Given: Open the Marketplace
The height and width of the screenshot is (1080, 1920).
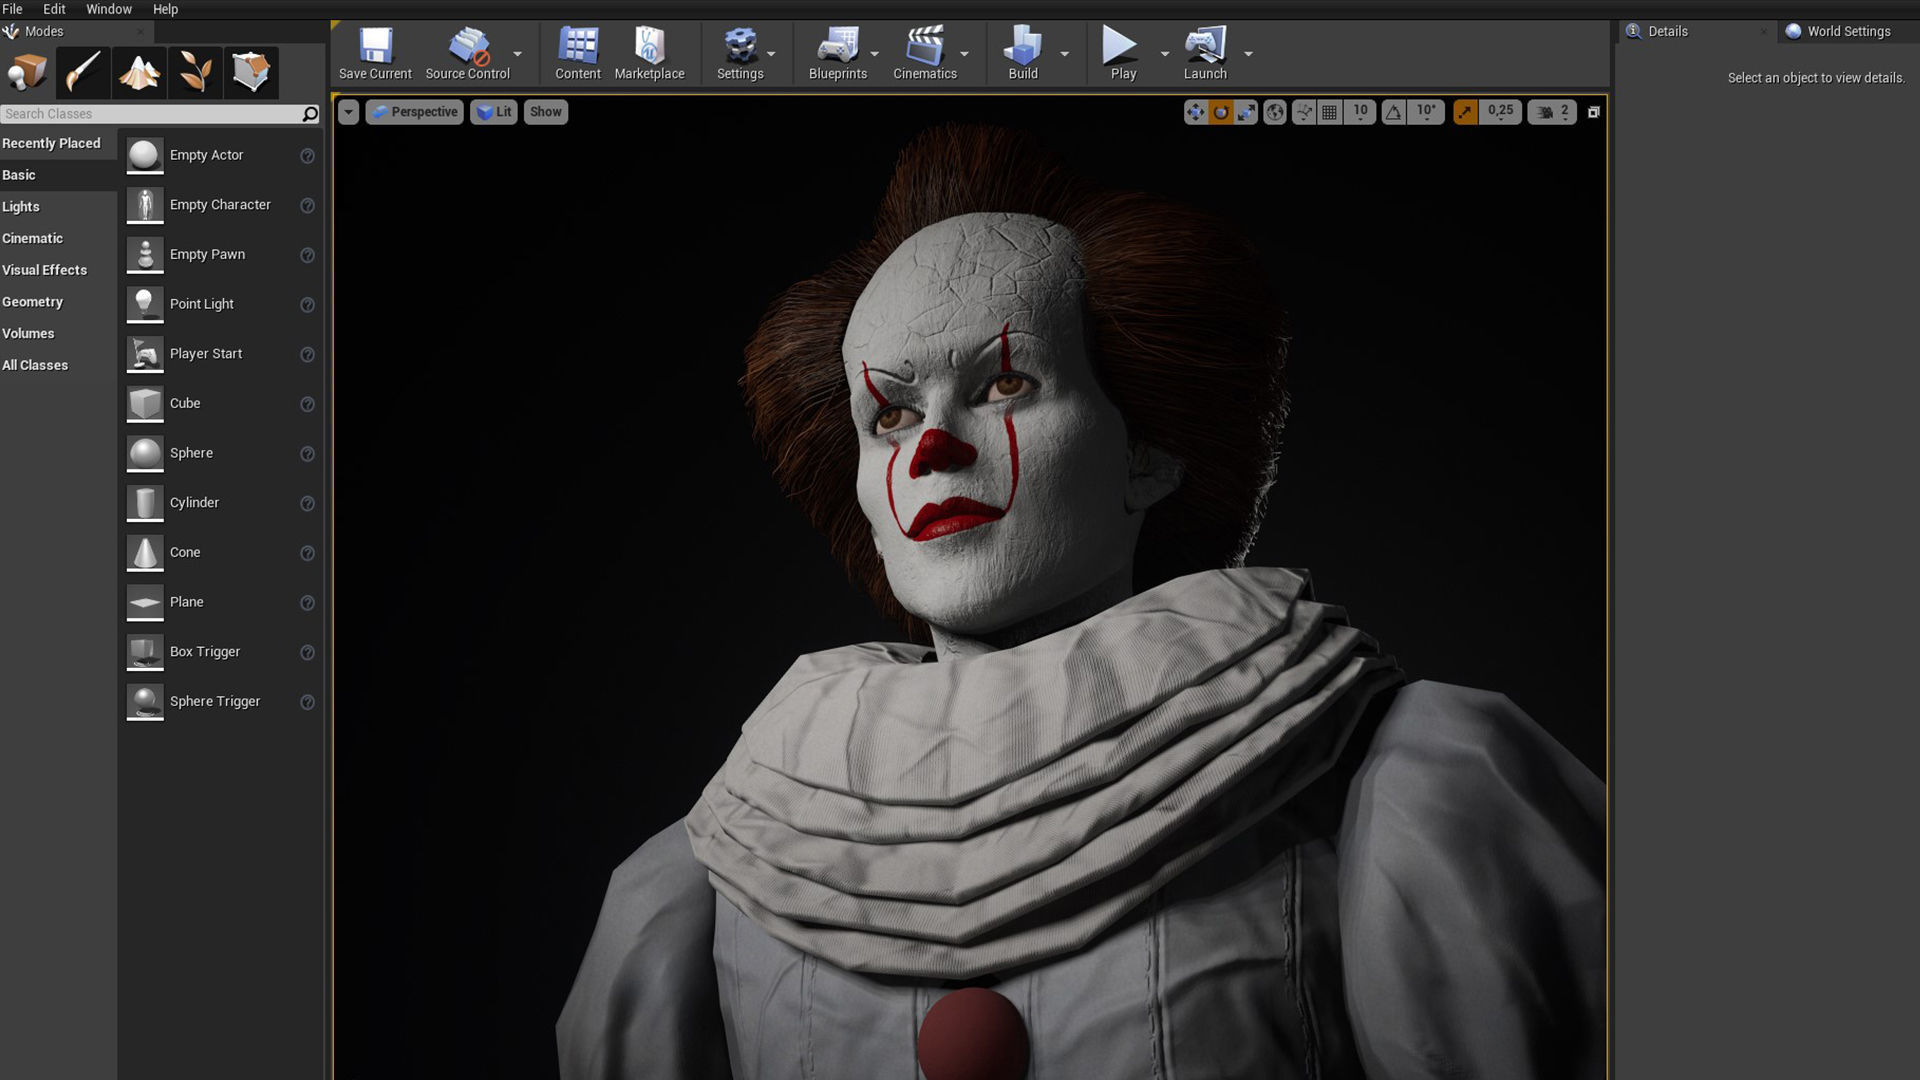Looking at the screenshot, I should (650, 54).
